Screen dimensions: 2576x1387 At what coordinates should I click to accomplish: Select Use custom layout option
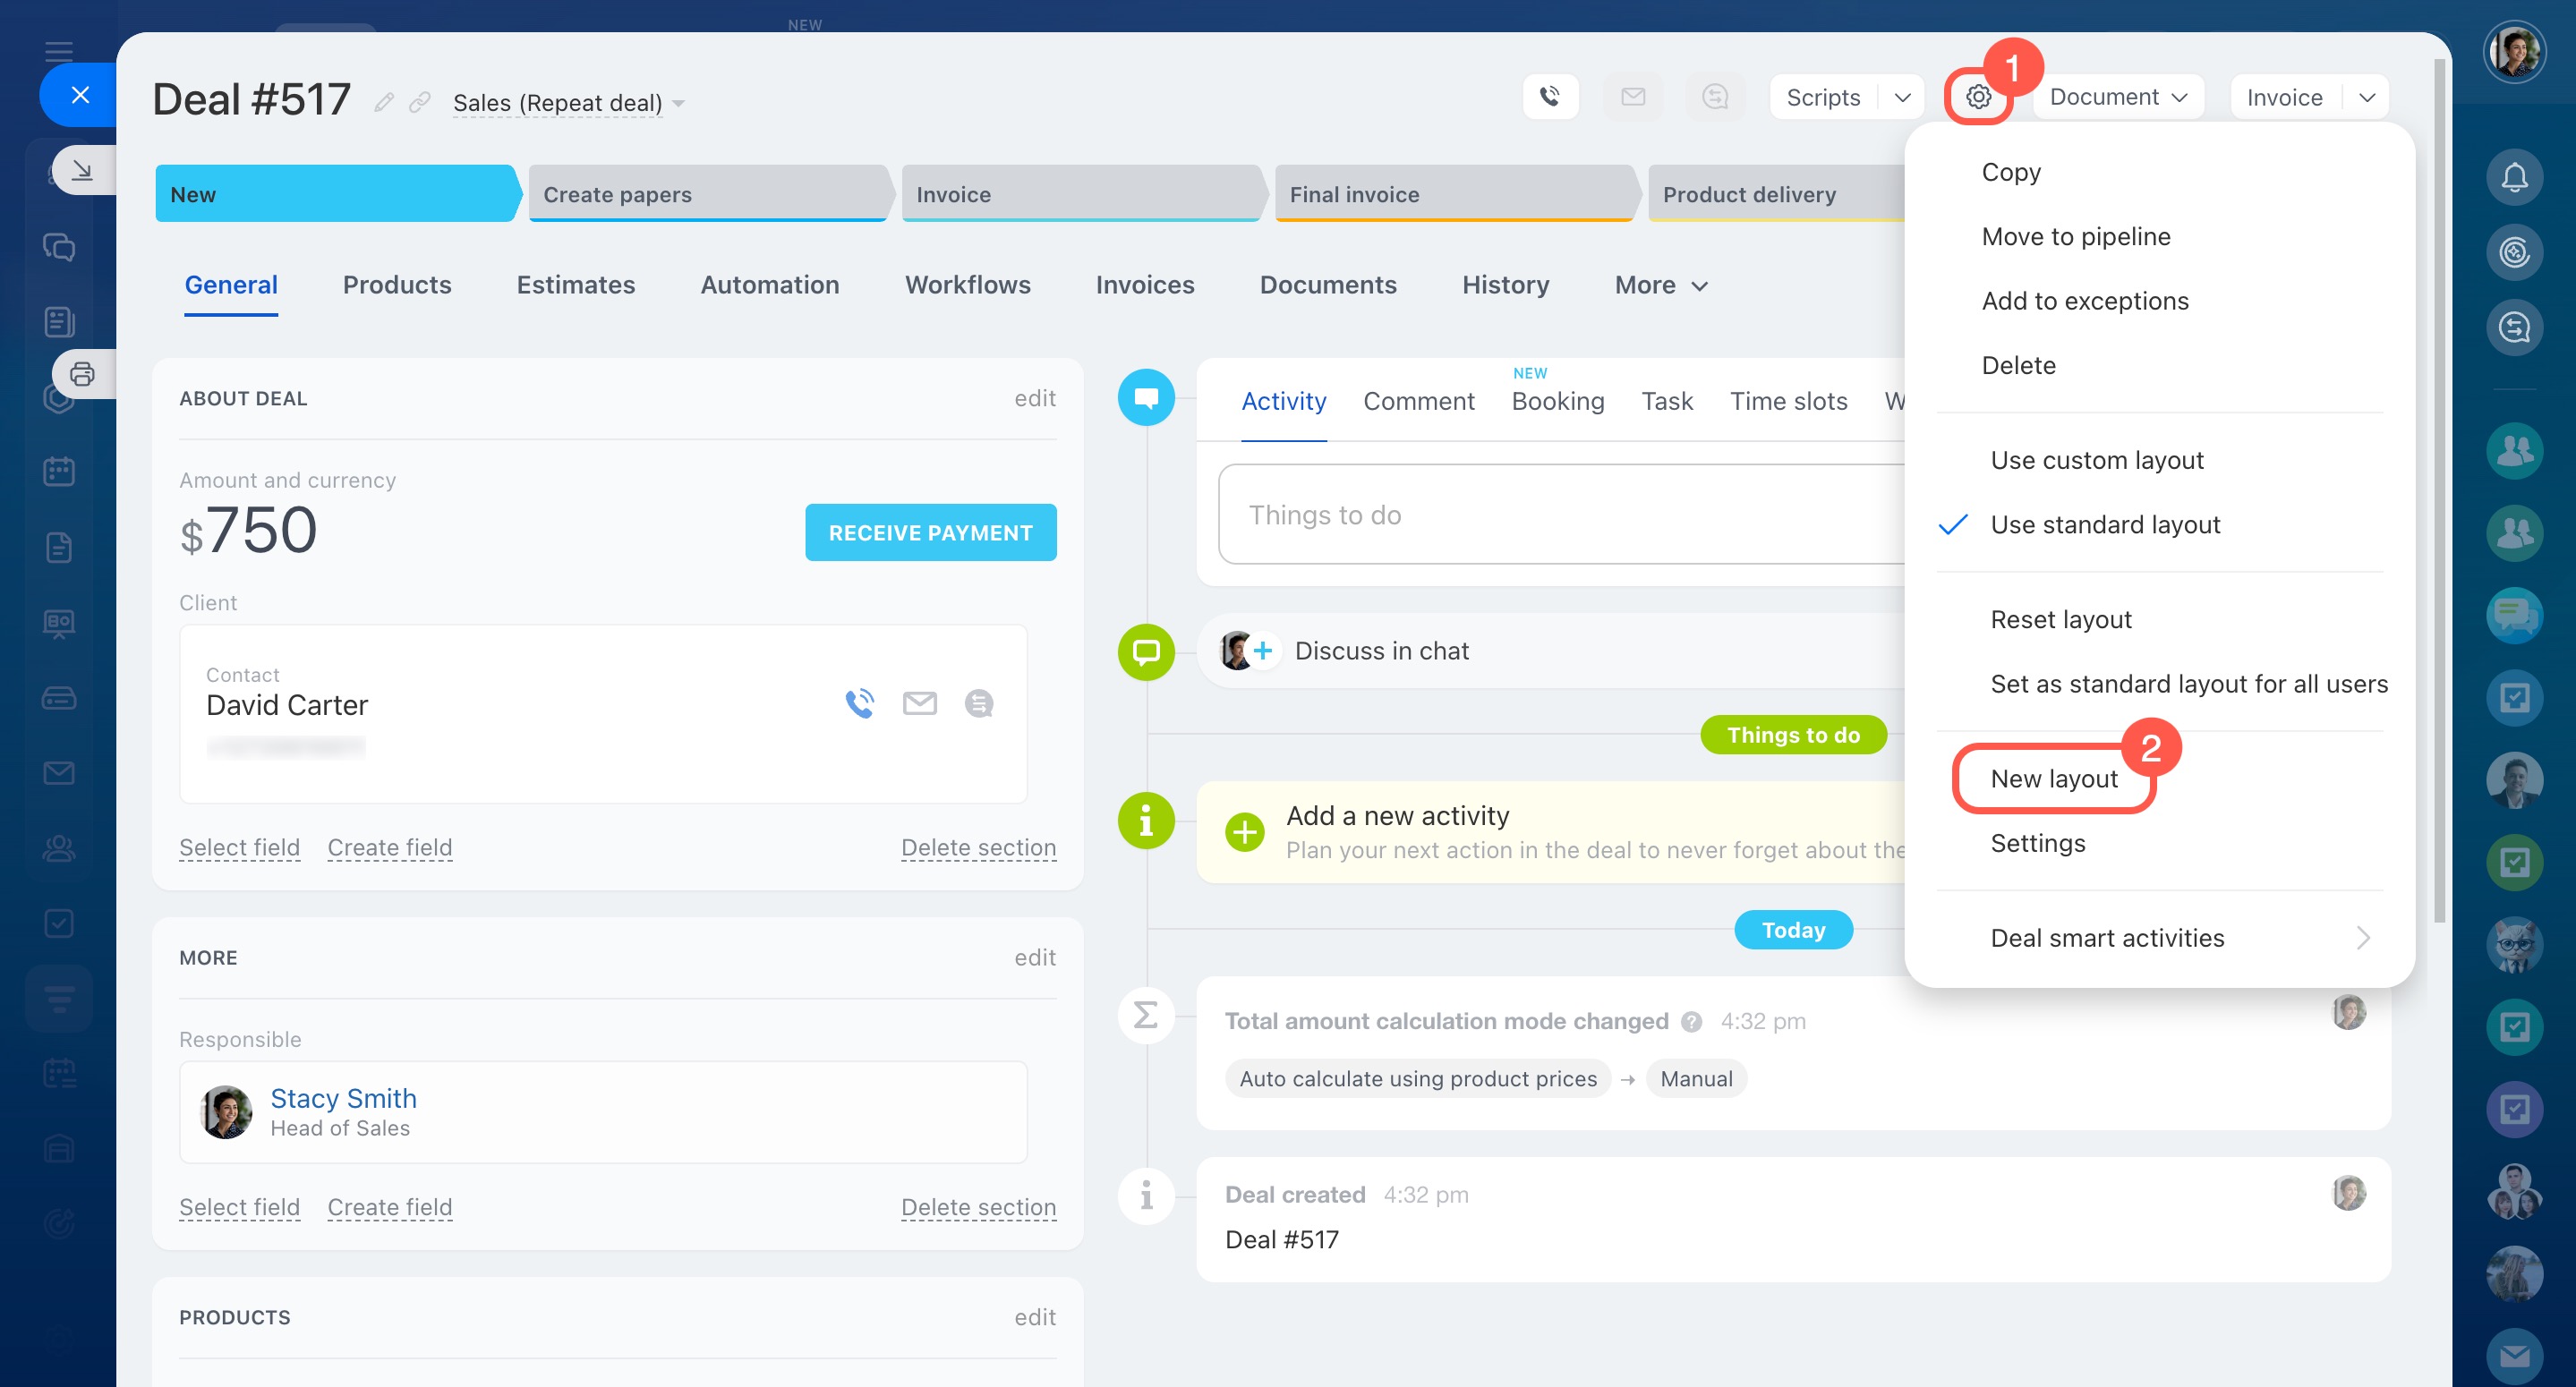coord(2096,460)
